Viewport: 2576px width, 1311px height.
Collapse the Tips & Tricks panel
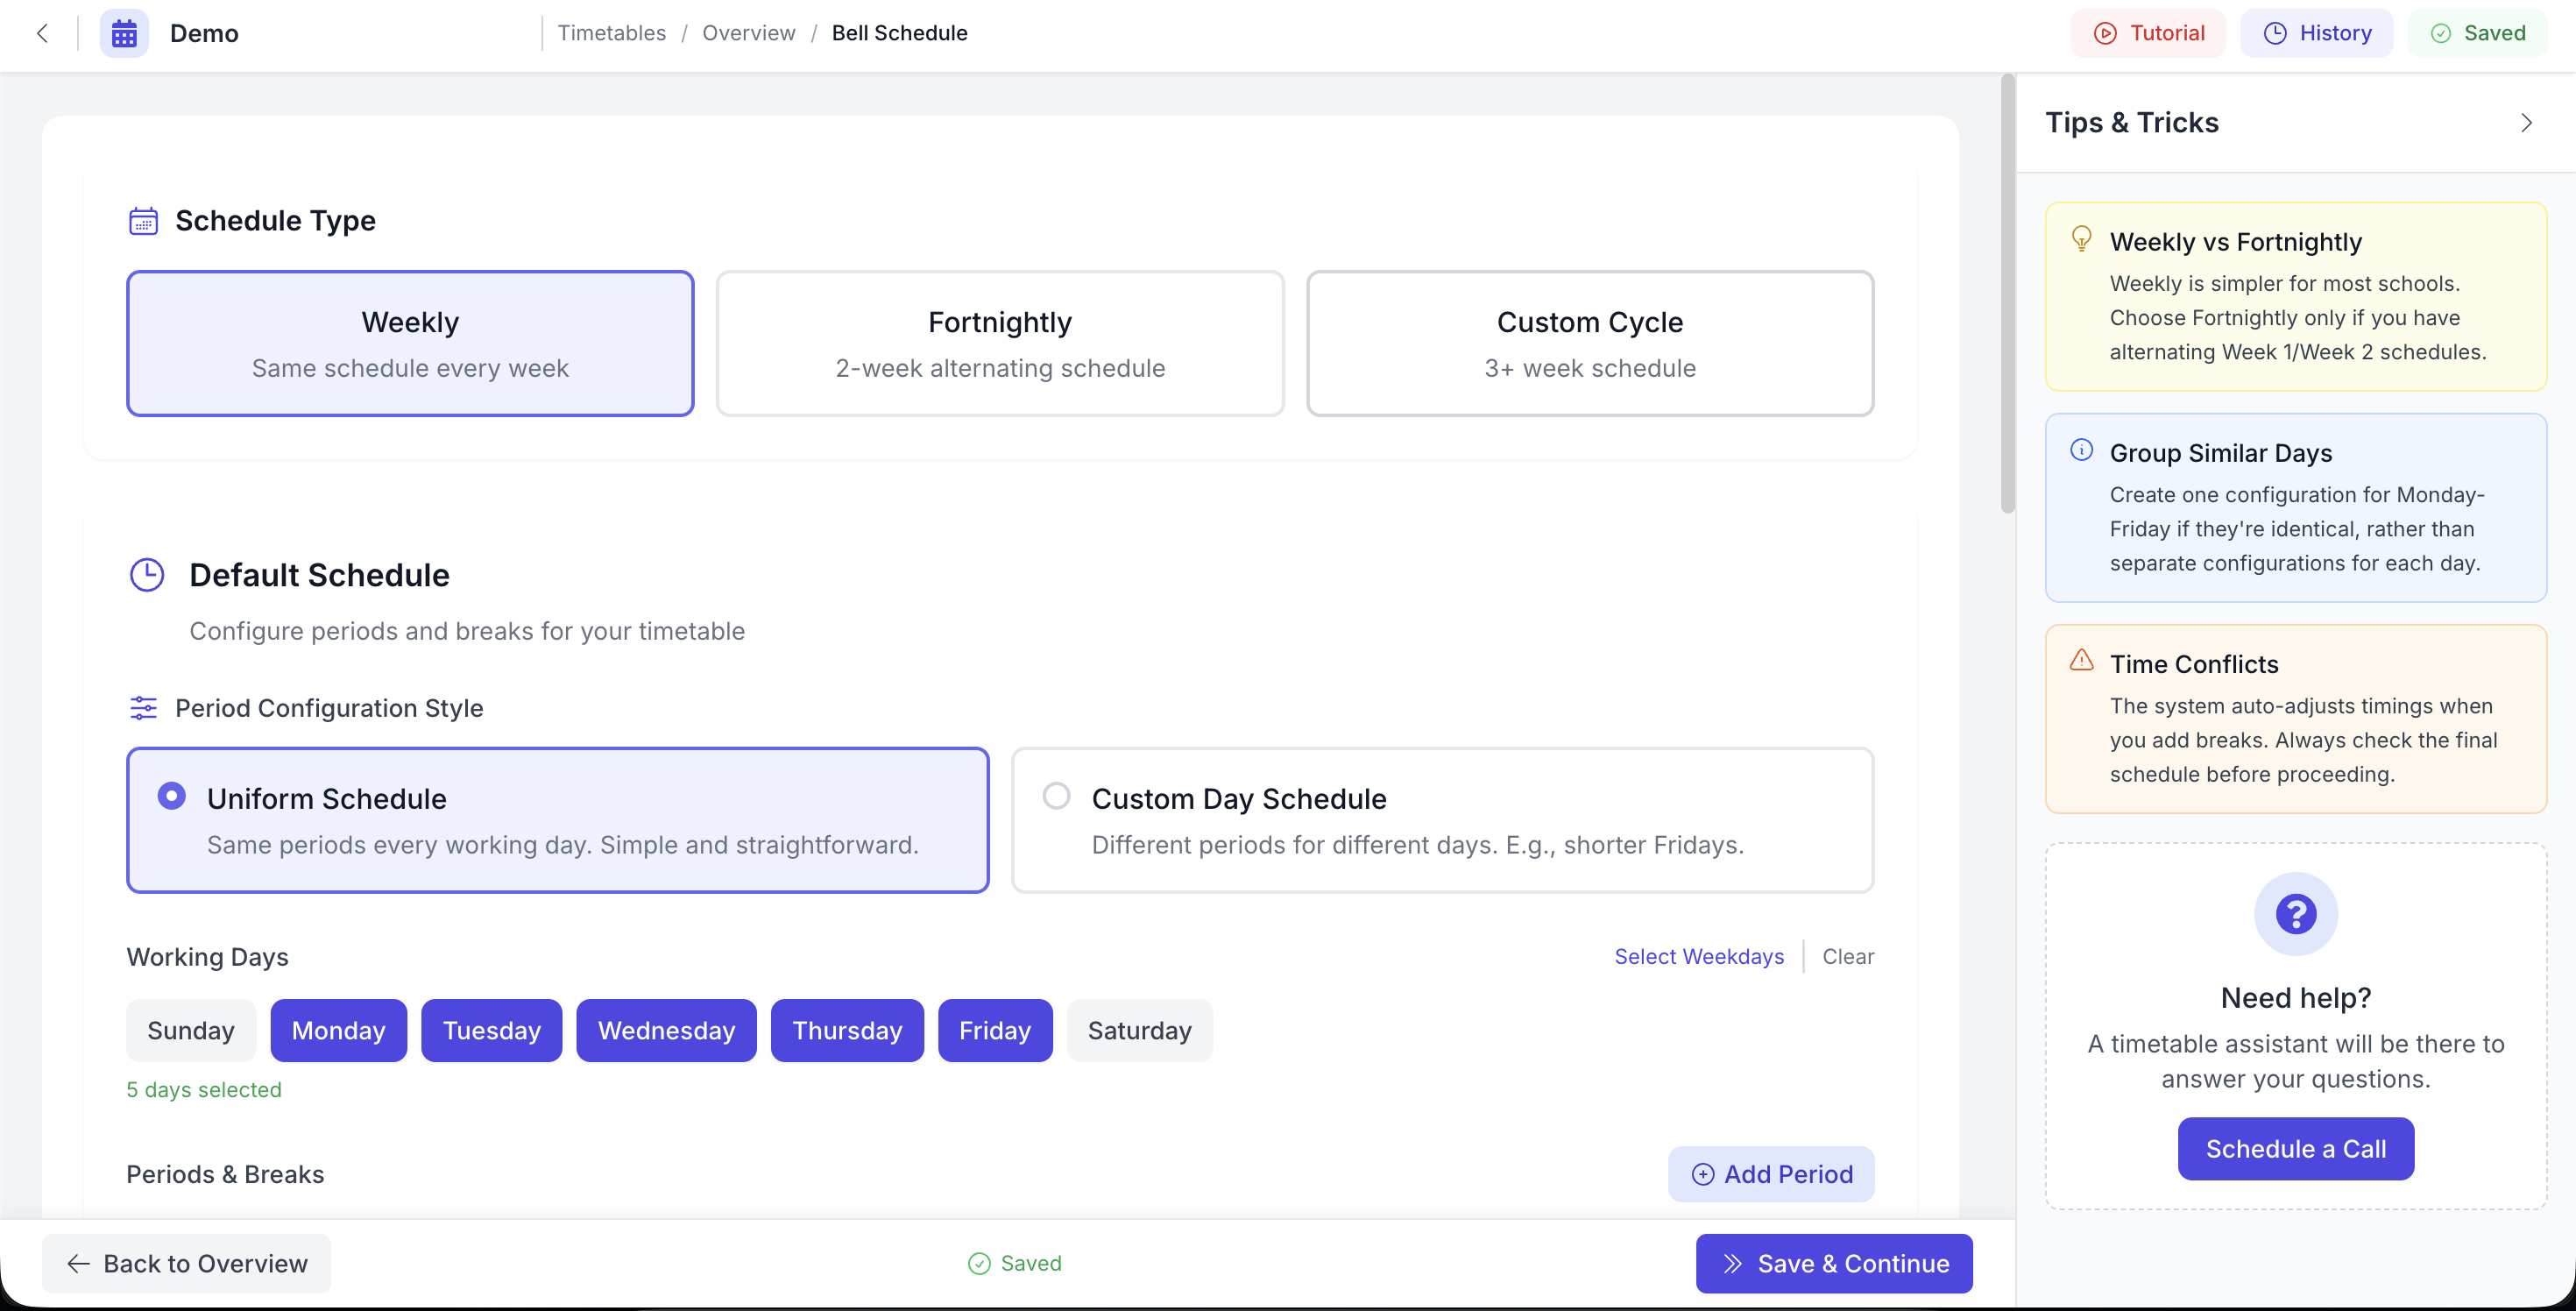2527,122
